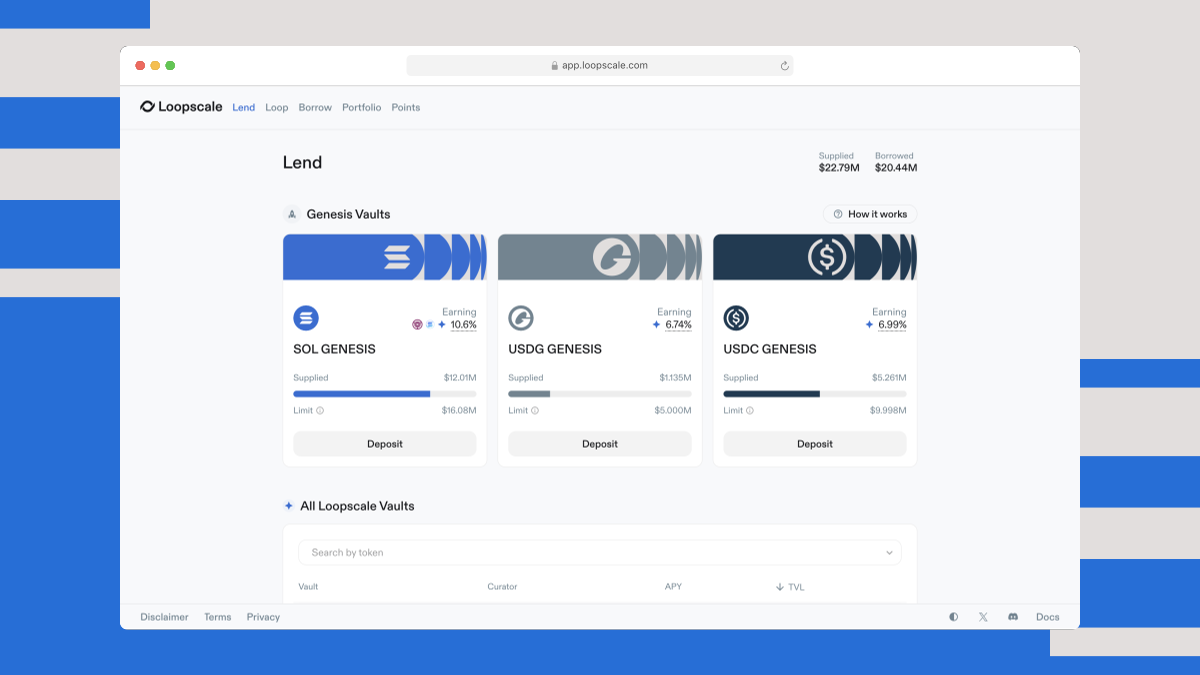Click the USDG GENESIS supplied progress bar
This screenshot has width=1200, height=675.
pos(600,394)
